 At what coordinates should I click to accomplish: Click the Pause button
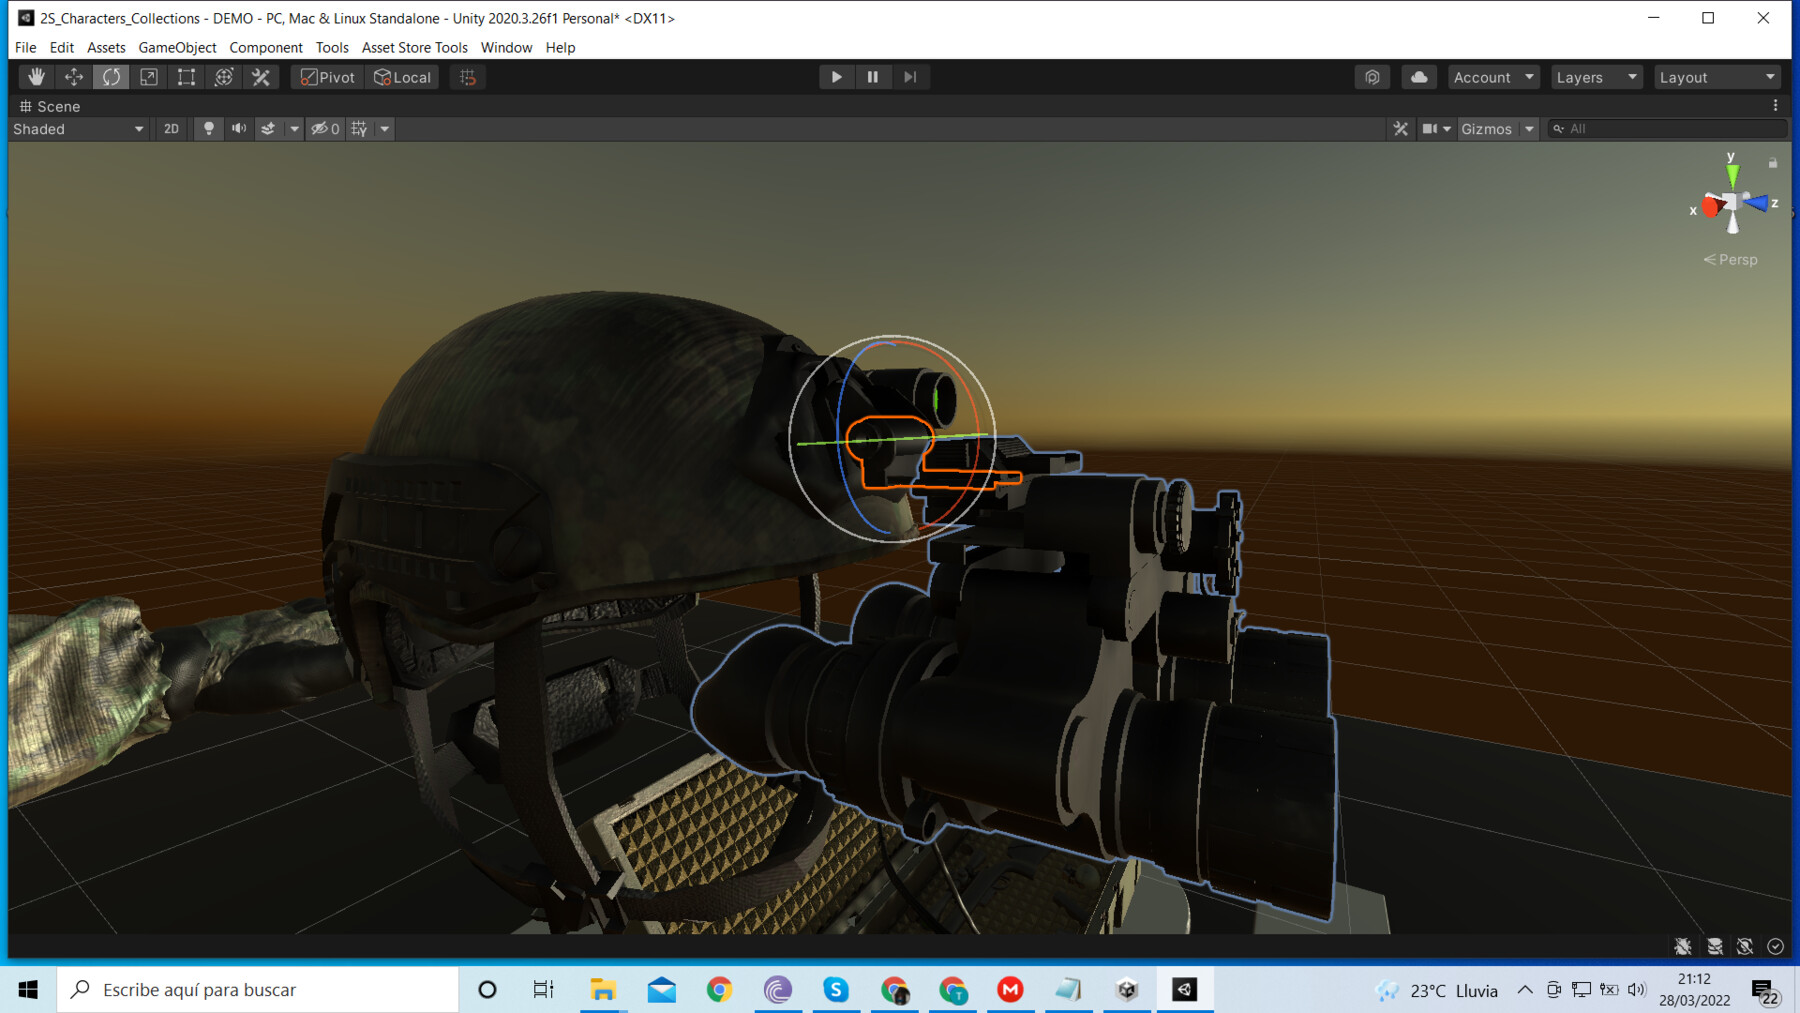pyautogui.click(x=873, y=77)
